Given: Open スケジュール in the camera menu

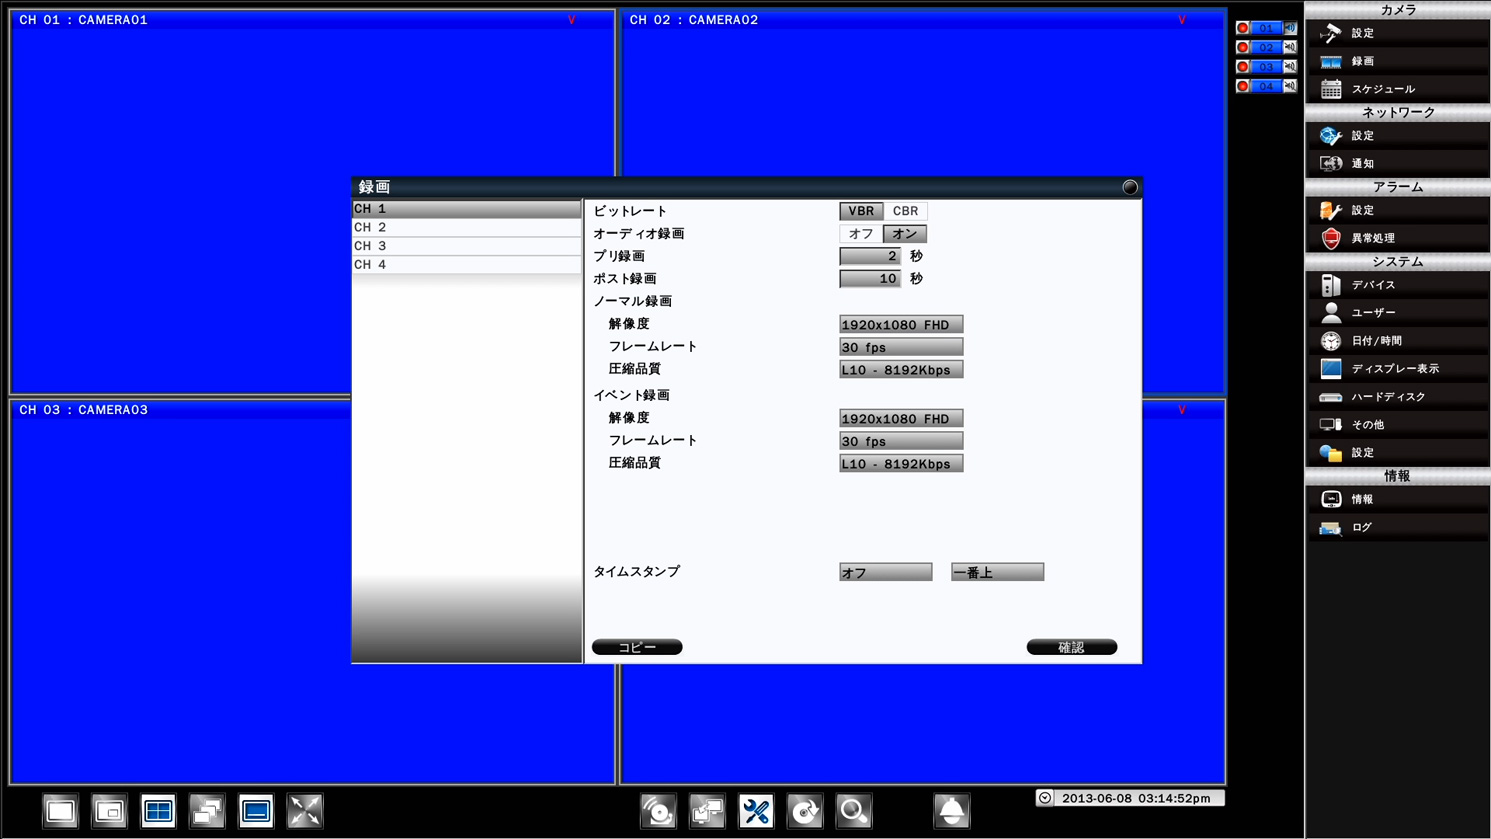Looking at the screenshot, I should point(1383,89).
